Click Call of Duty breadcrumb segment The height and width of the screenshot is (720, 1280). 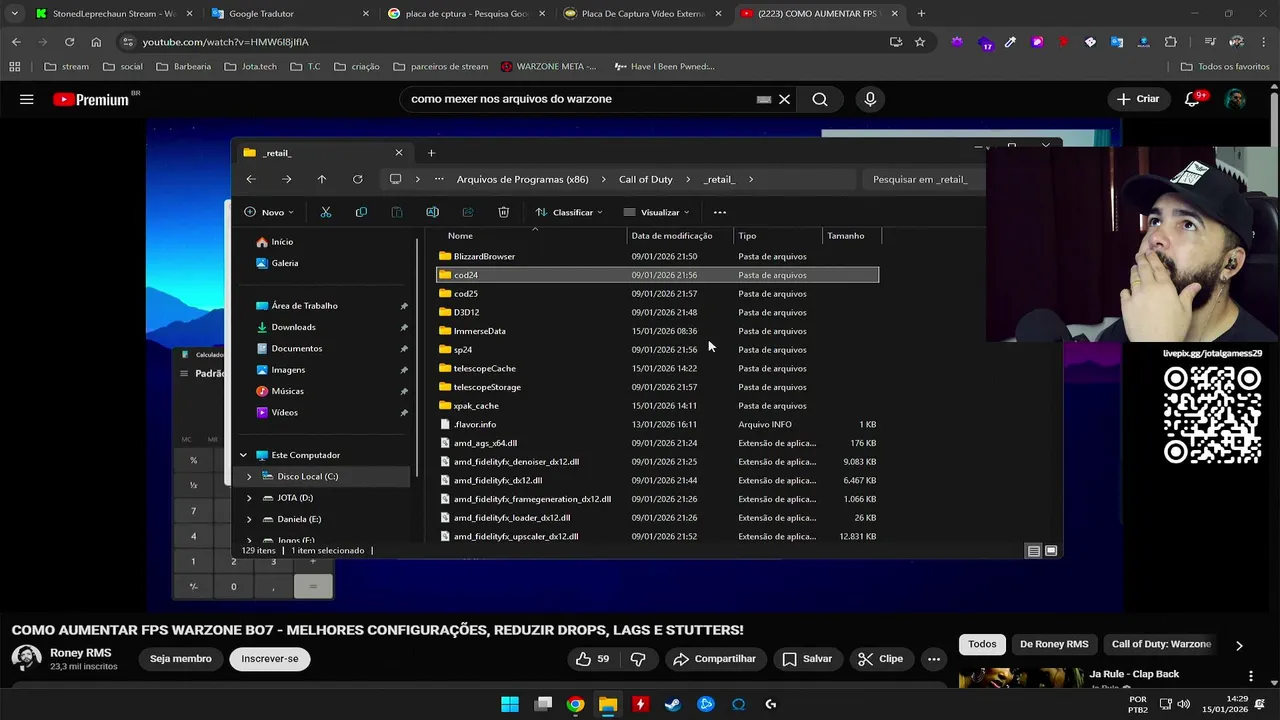click(x=645, y=180)
